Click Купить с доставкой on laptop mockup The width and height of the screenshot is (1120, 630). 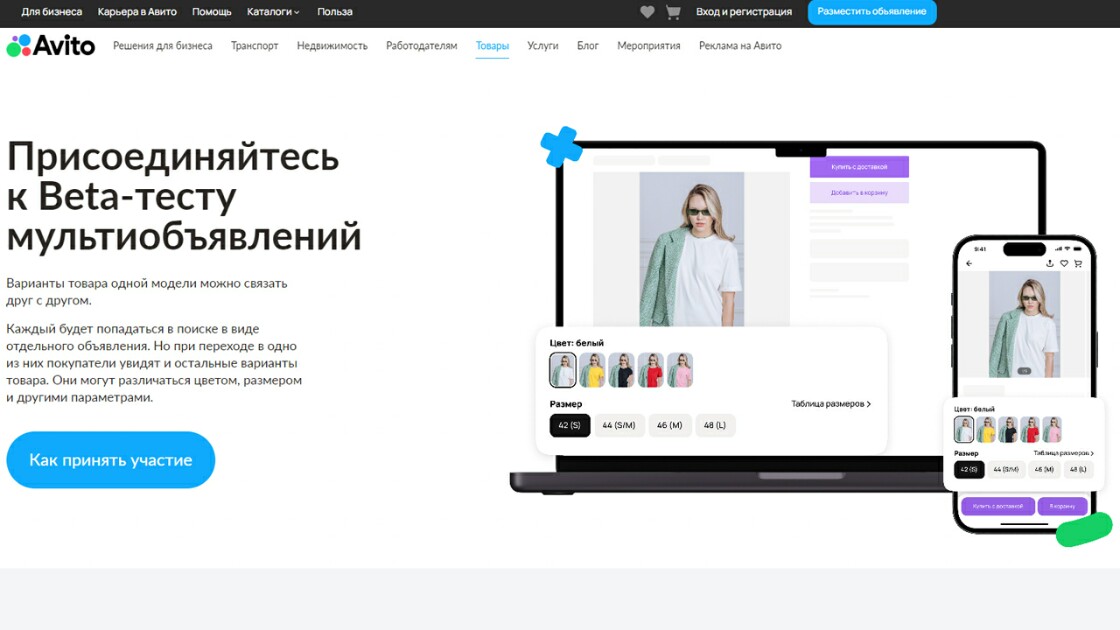click(x=859, y=166)
